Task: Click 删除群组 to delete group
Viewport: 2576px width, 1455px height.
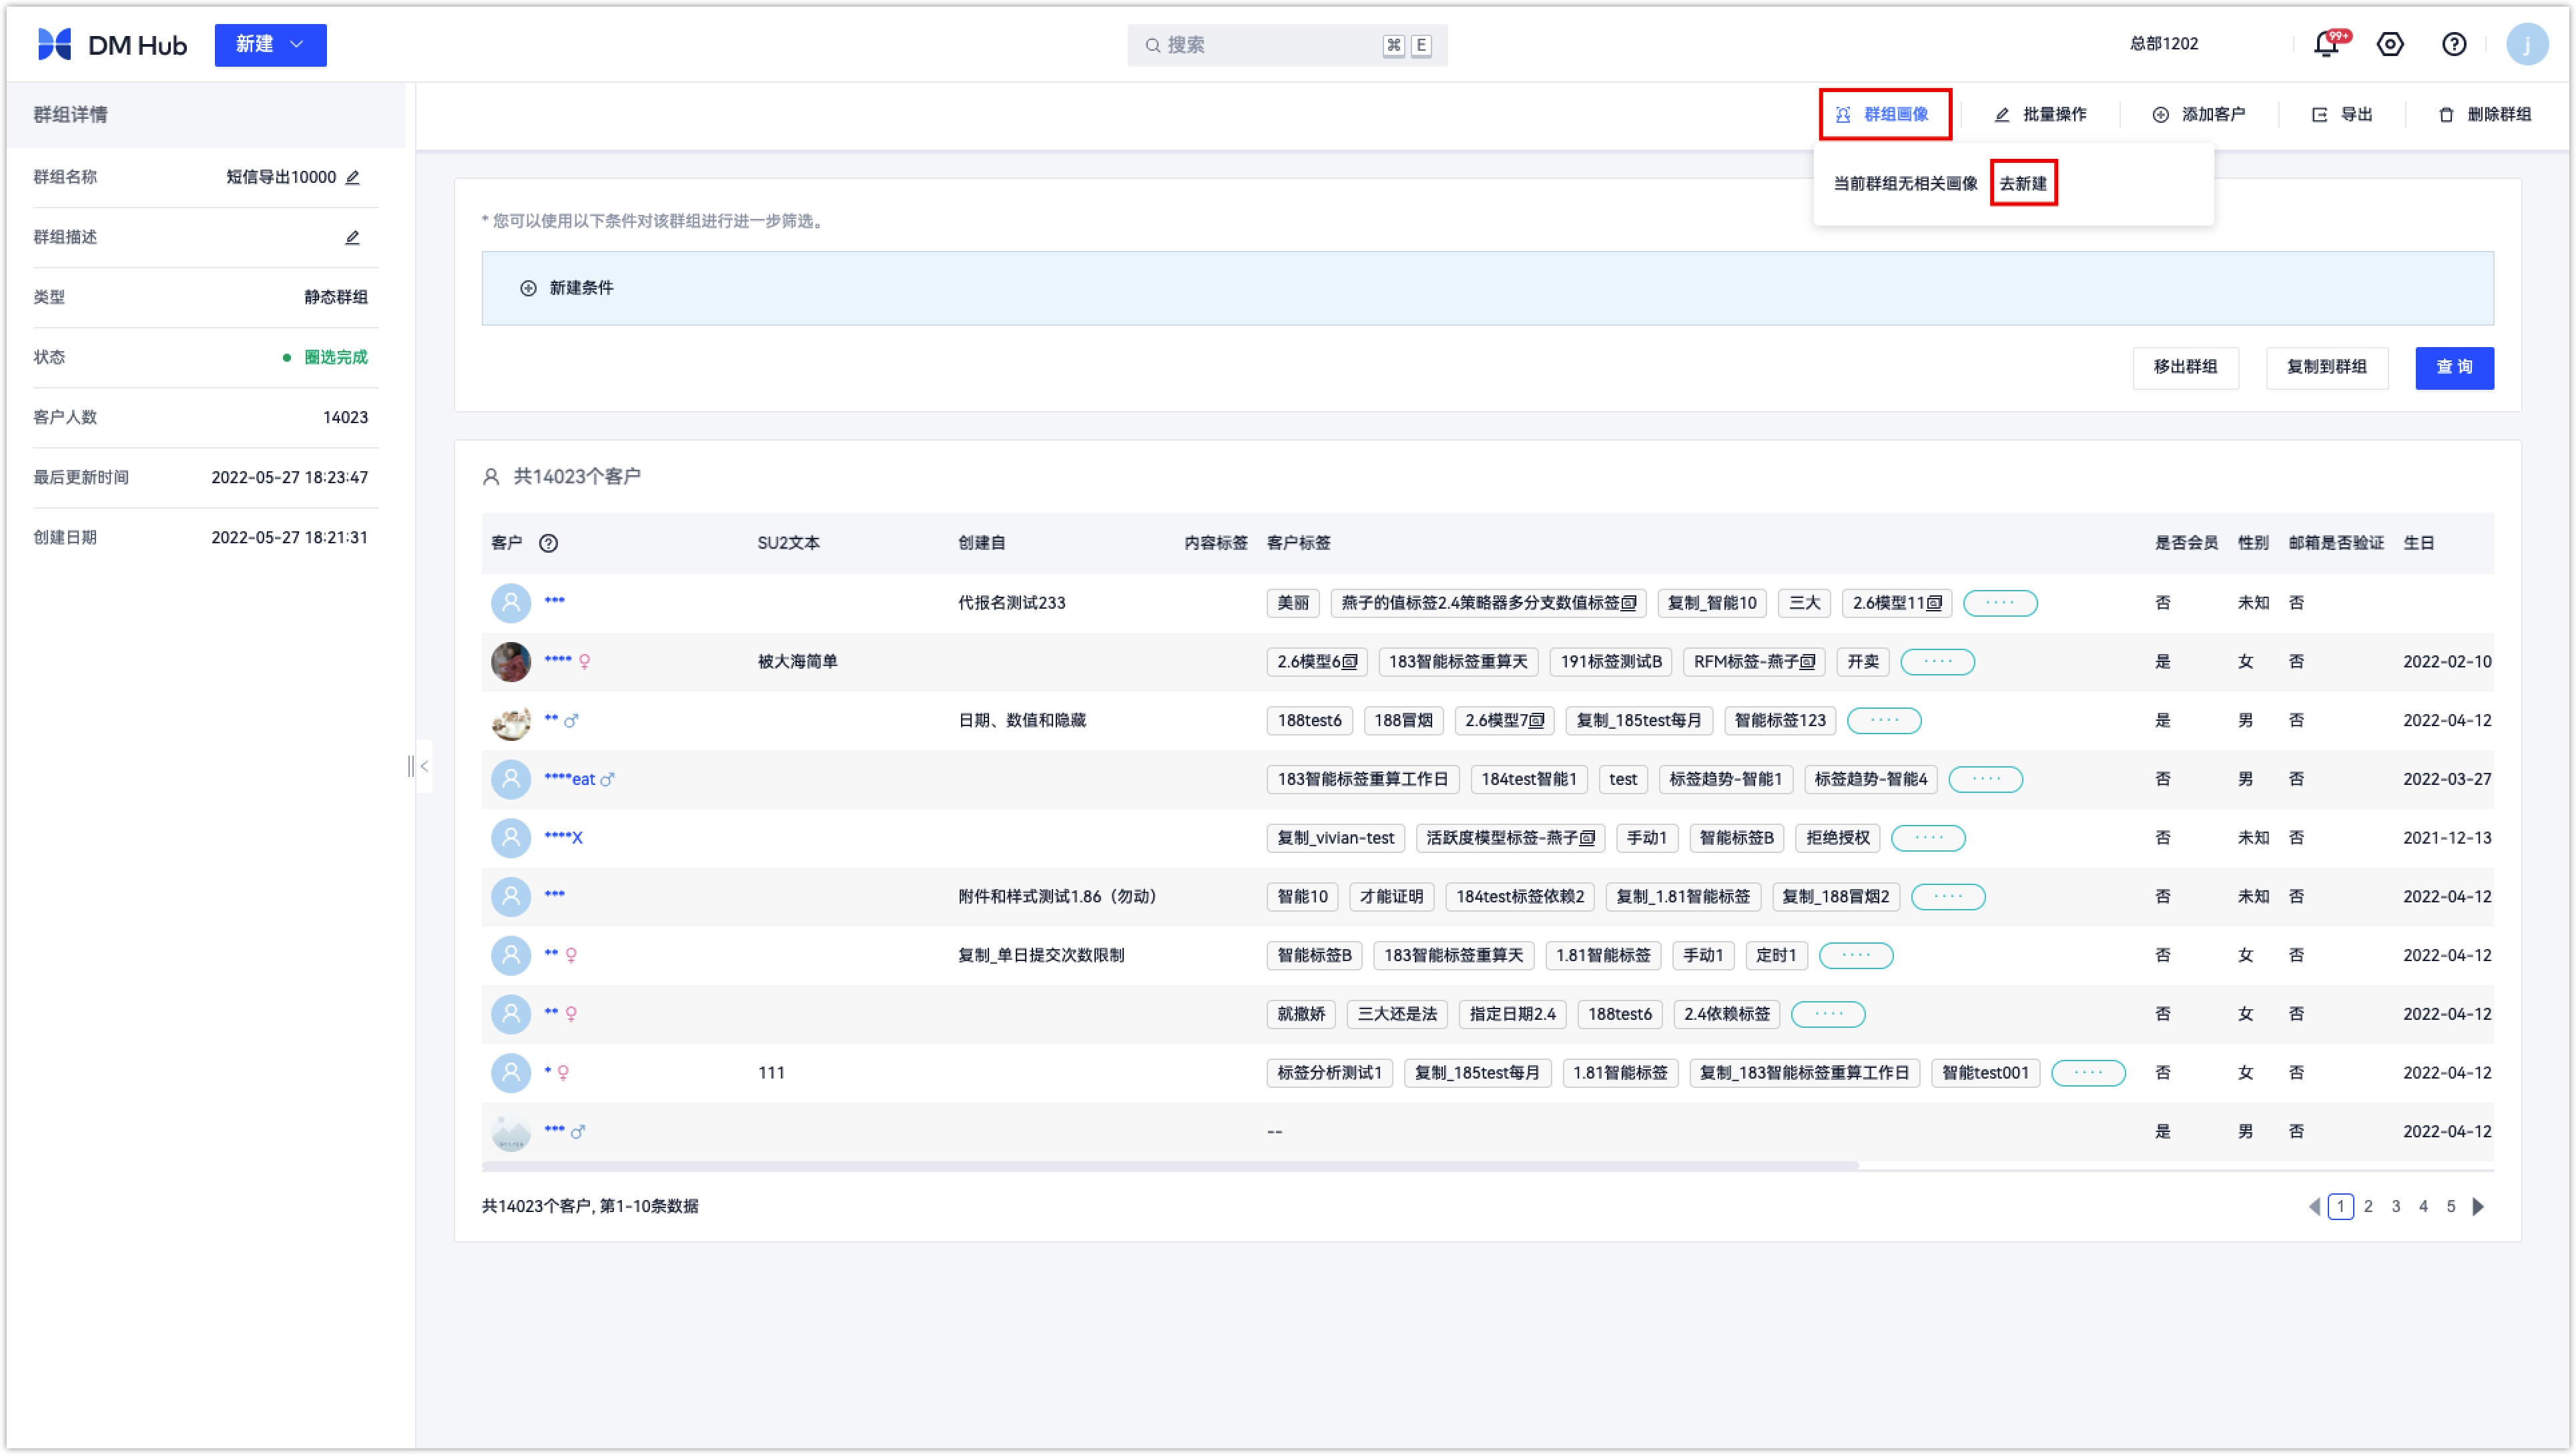Action: tap(2484, 114)
